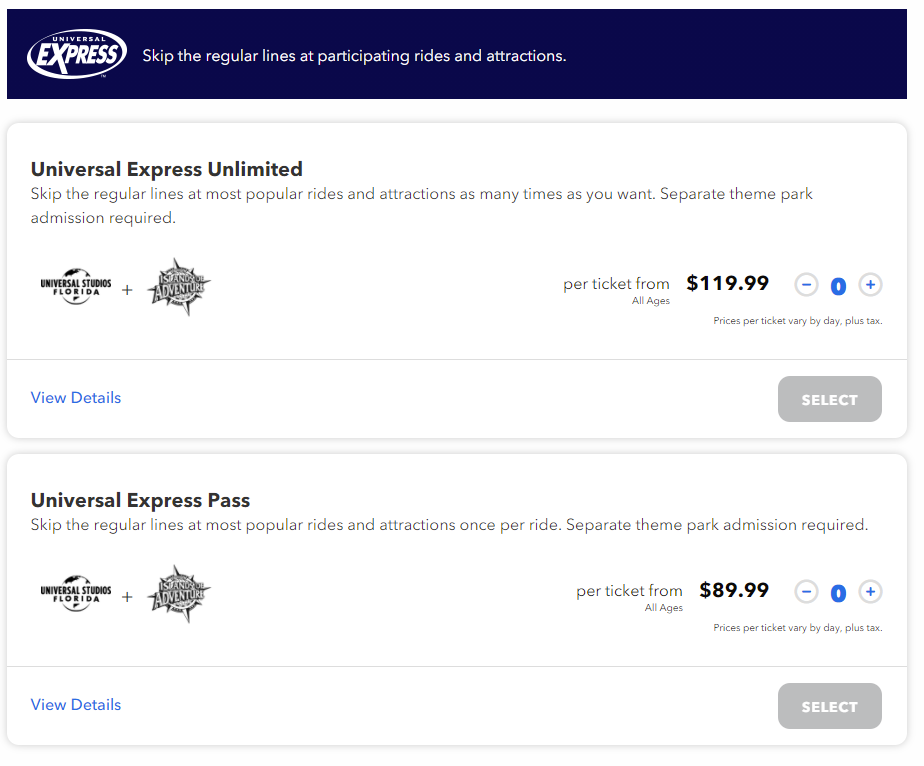
Task: Open View Details for Universal Express Unlimited
Action: coord(76,398)
